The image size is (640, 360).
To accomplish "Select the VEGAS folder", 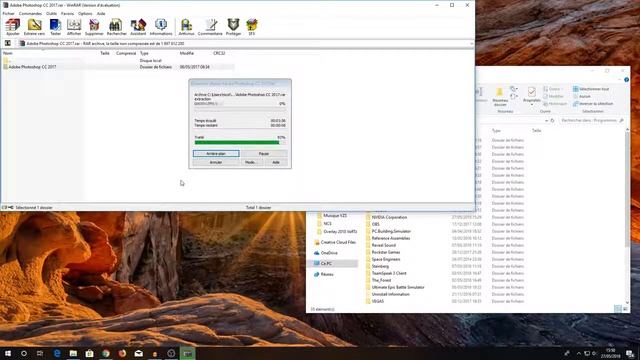I will 375,301.
